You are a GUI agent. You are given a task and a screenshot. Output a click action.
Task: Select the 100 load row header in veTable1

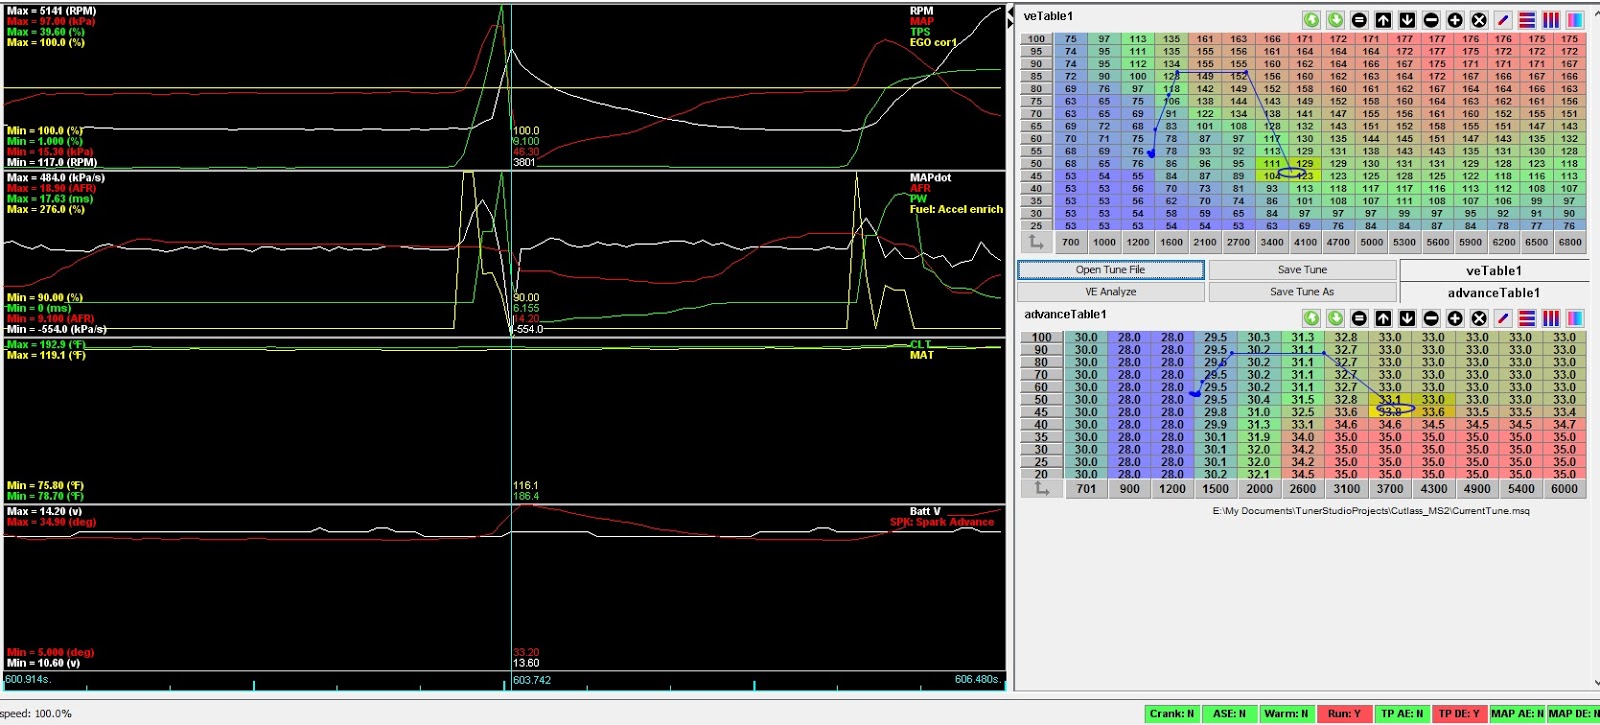point(1036,40)
